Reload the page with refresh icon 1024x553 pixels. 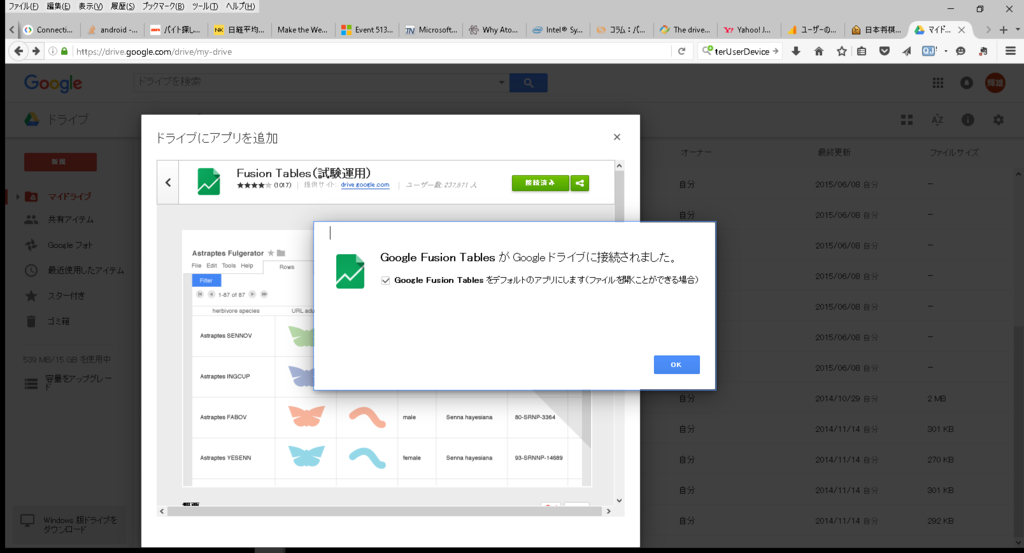point(681,51)
